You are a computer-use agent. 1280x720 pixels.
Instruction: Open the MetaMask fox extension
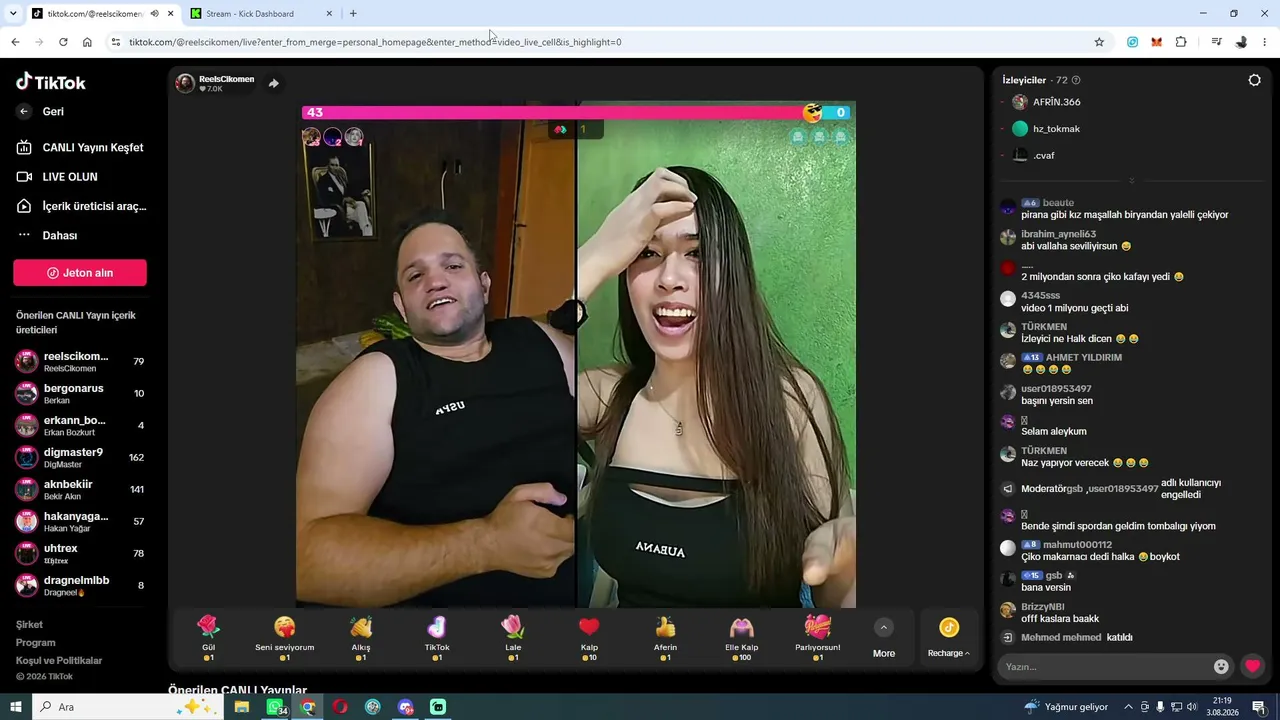coord(1156,42)
